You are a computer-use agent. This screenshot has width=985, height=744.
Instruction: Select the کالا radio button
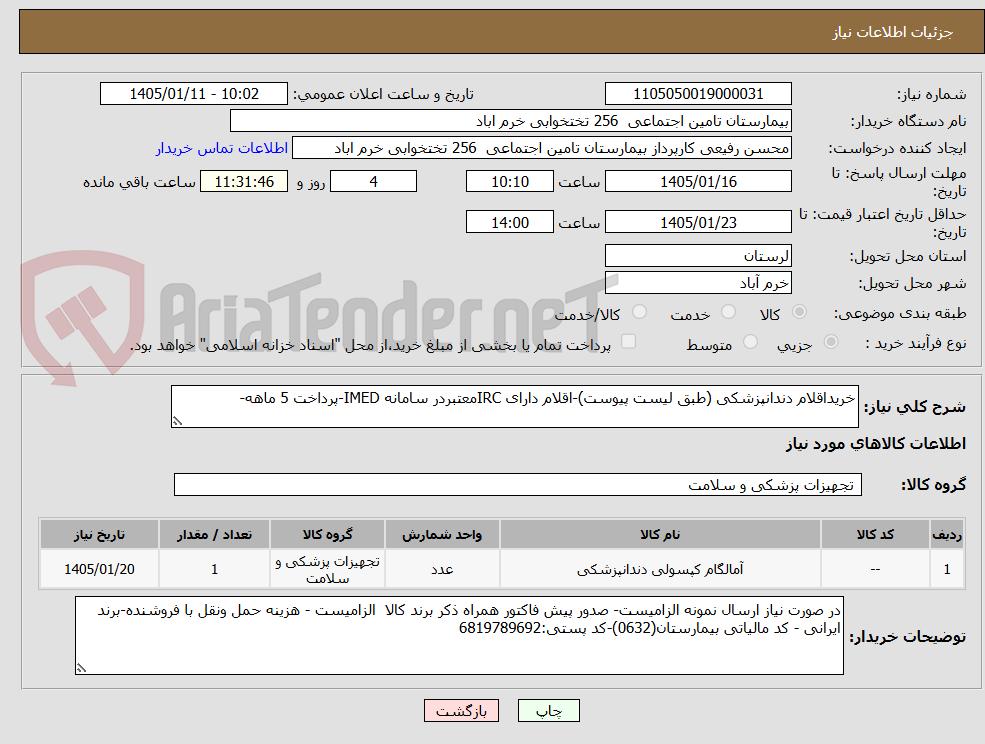(x=800, y=312)
